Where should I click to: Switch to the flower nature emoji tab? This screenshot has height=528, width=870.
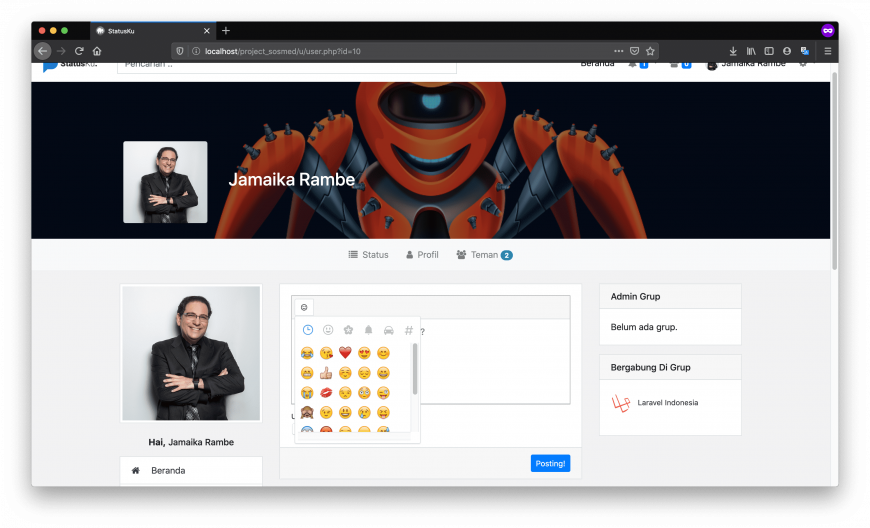(348, 330)
